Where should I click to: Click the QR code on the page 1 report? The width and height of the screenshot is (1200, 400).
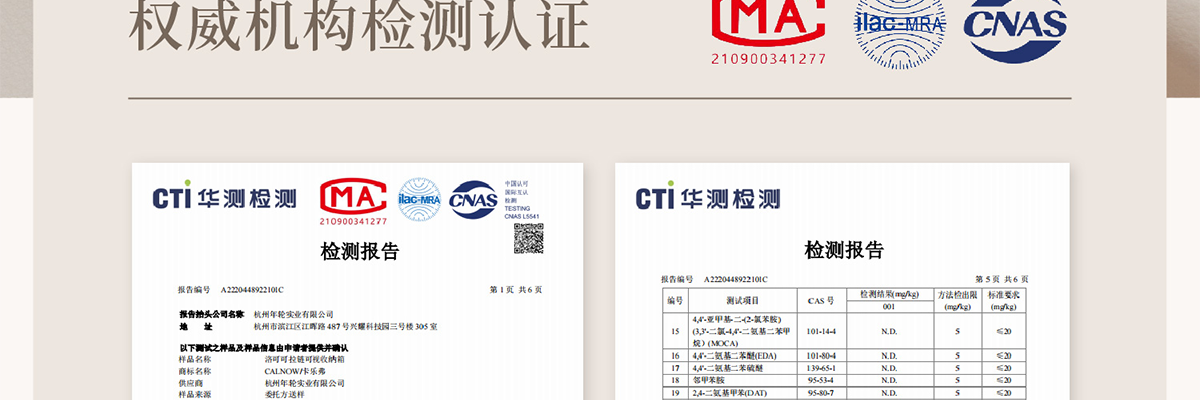coord(528,238)
